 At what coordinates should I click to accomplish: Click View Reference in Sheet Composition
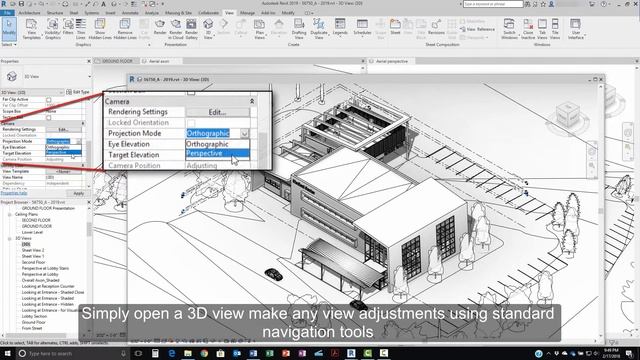coord(477,29)
